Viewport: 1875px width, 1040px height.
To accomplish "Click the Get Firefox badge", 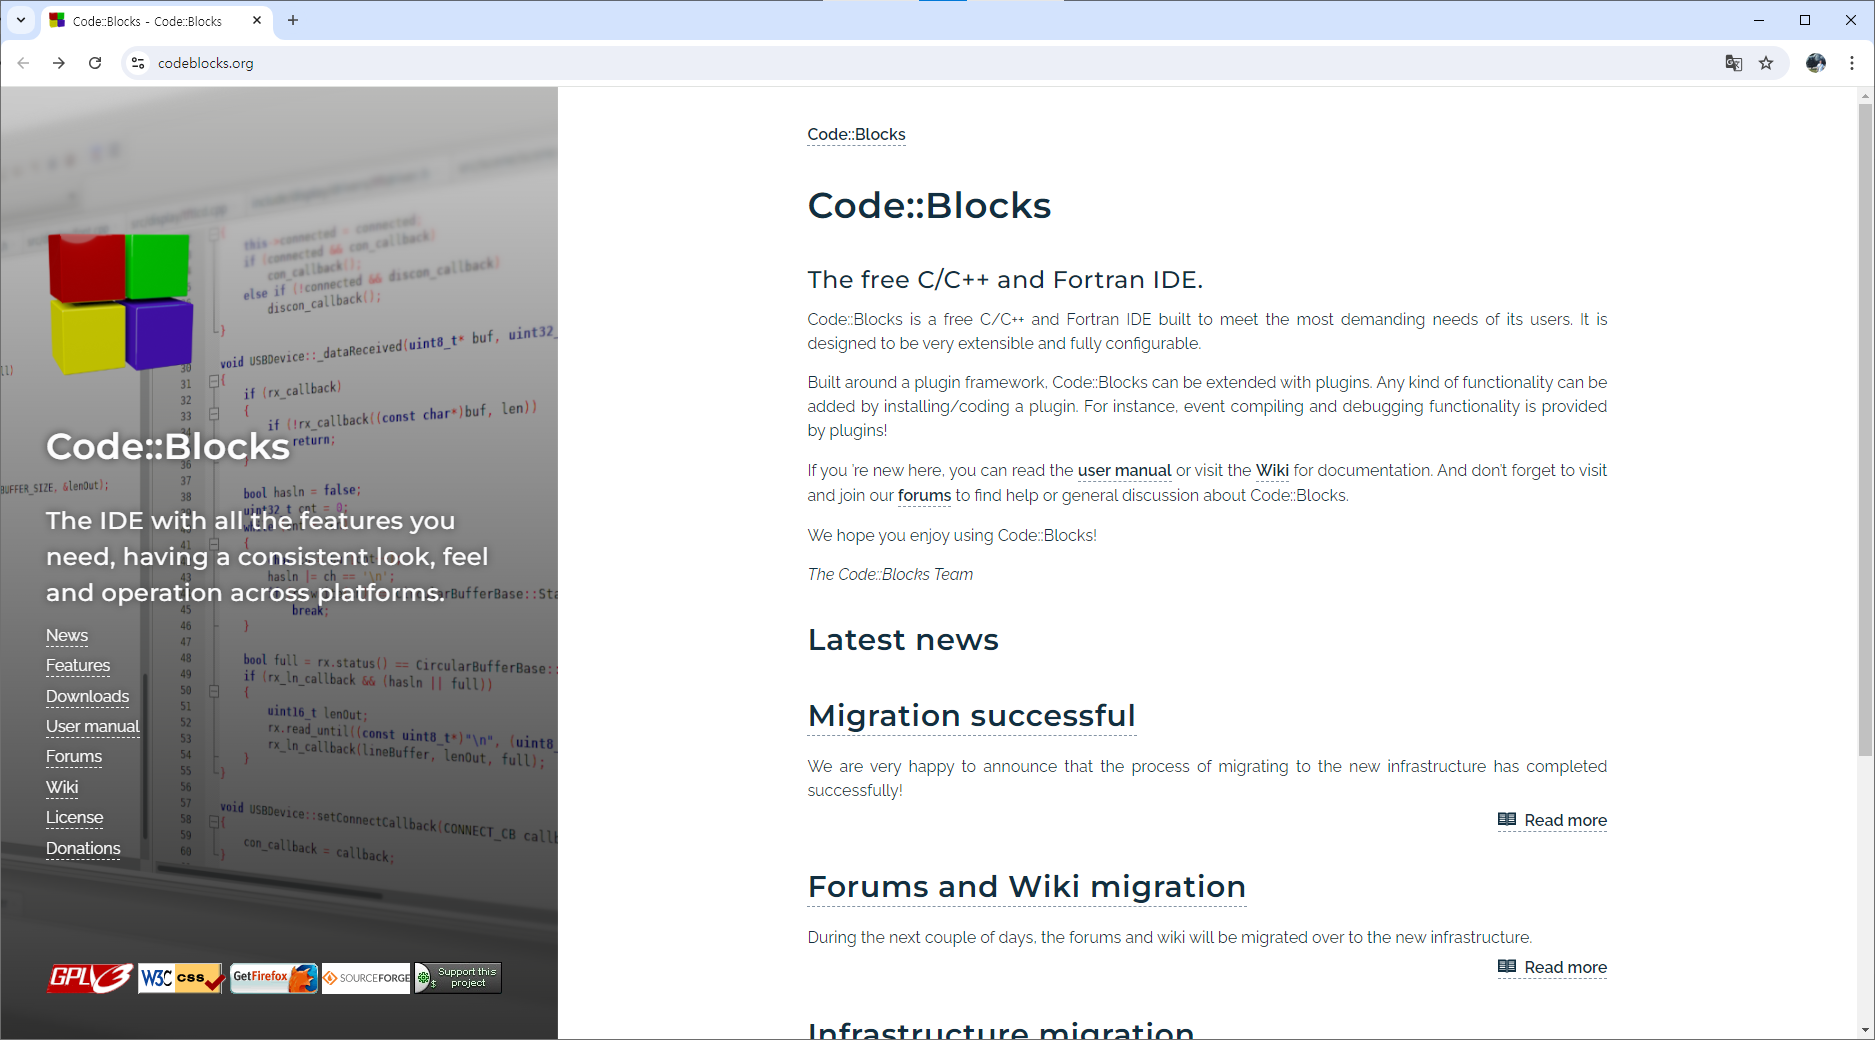I will tap(274, 978).
